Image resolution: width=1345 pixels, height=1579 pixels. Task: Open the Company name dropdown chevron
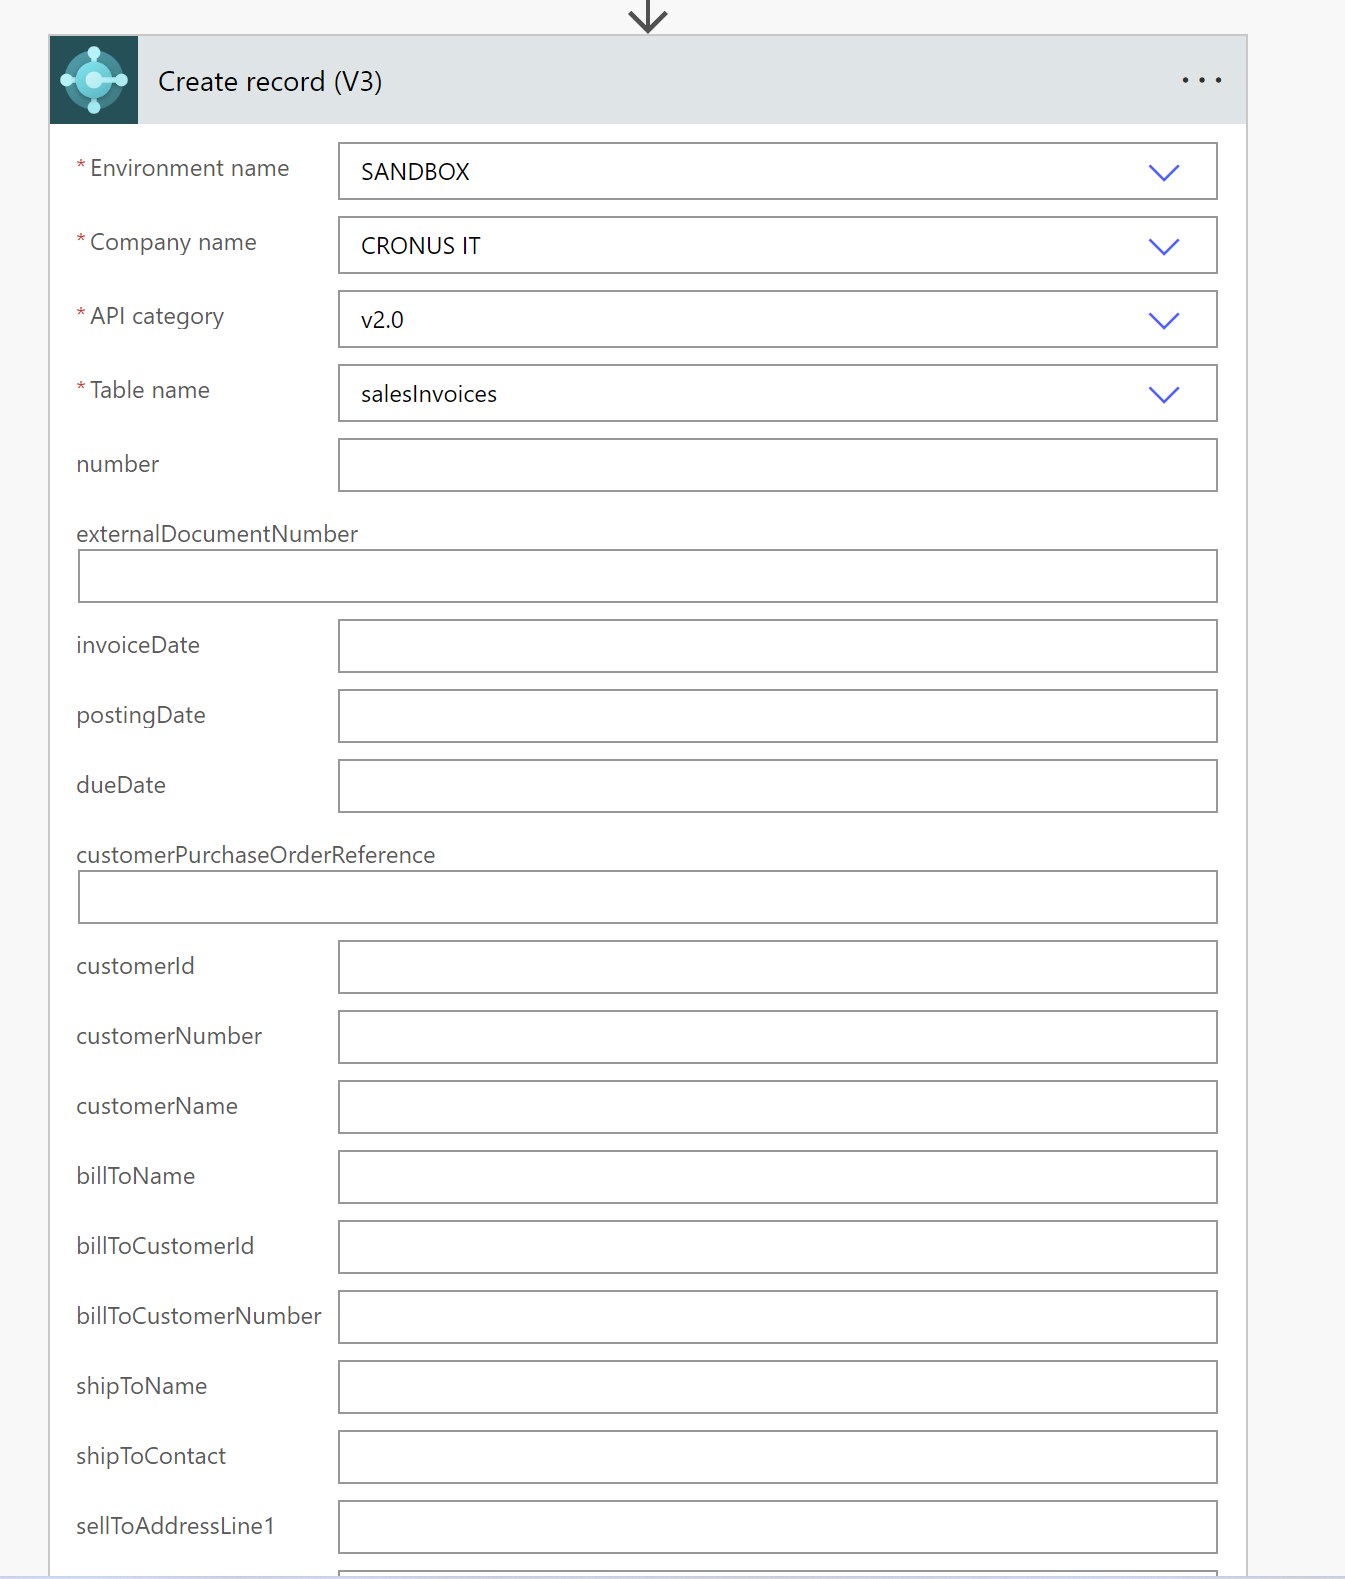(1163, 246)
